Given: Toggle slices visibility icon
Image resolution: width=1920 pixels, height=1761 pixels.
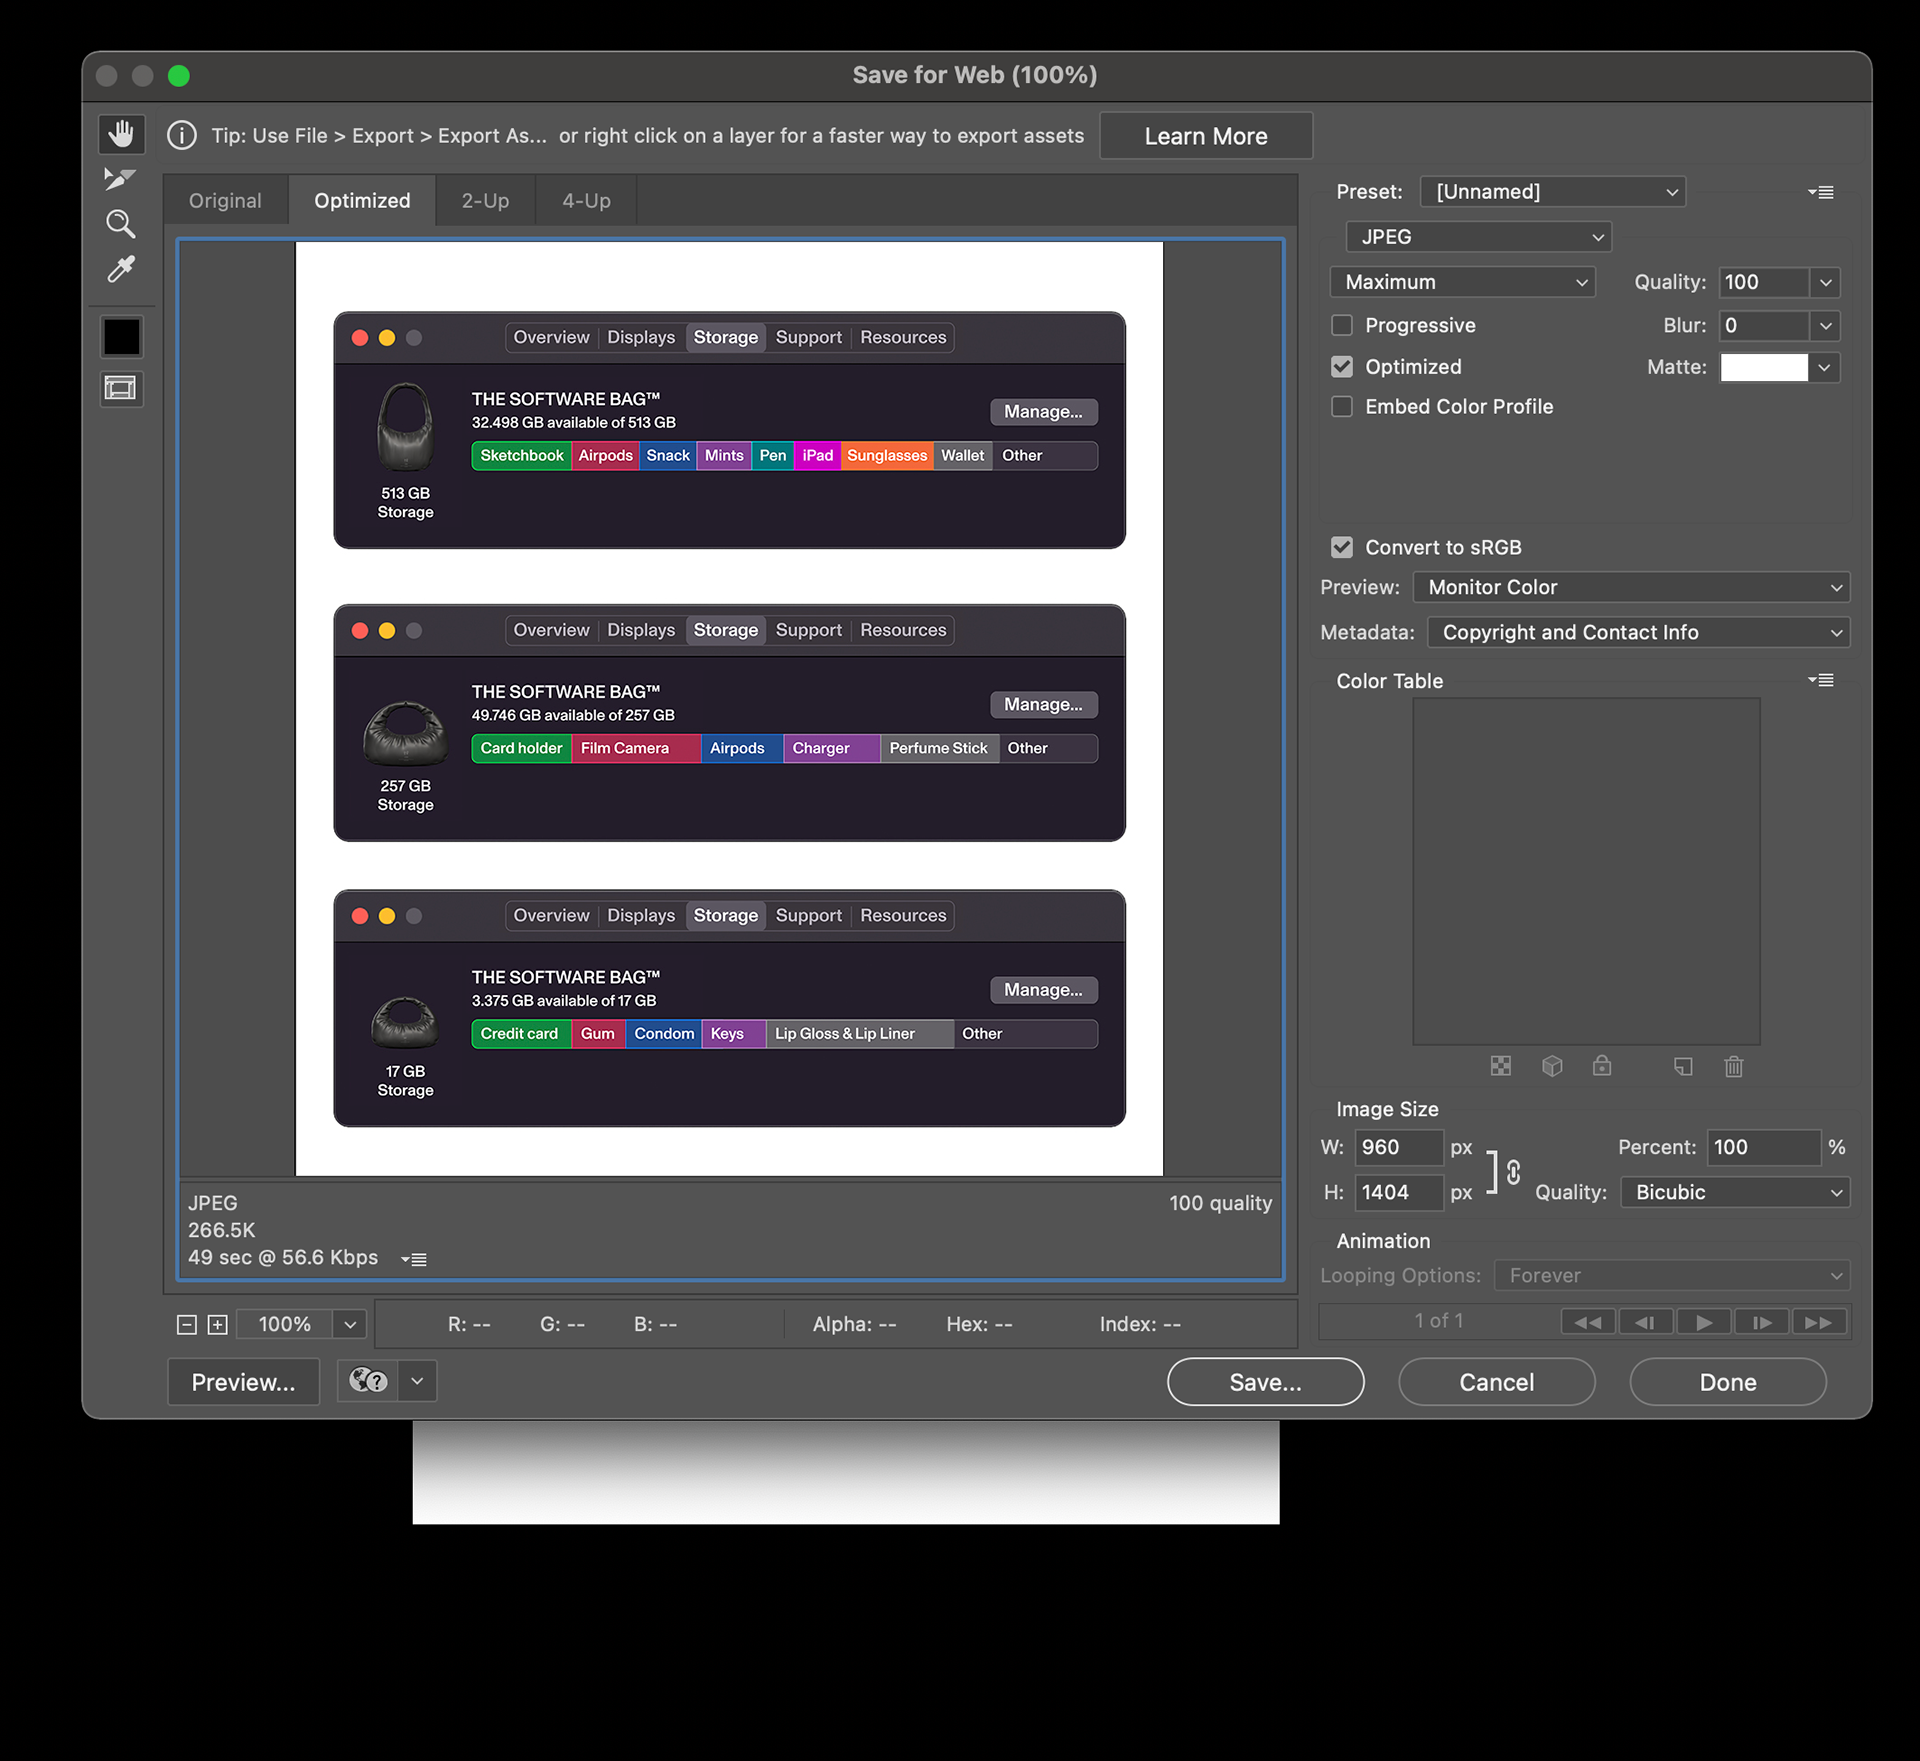Looking at the screenshot, I should tap(121, 388).
